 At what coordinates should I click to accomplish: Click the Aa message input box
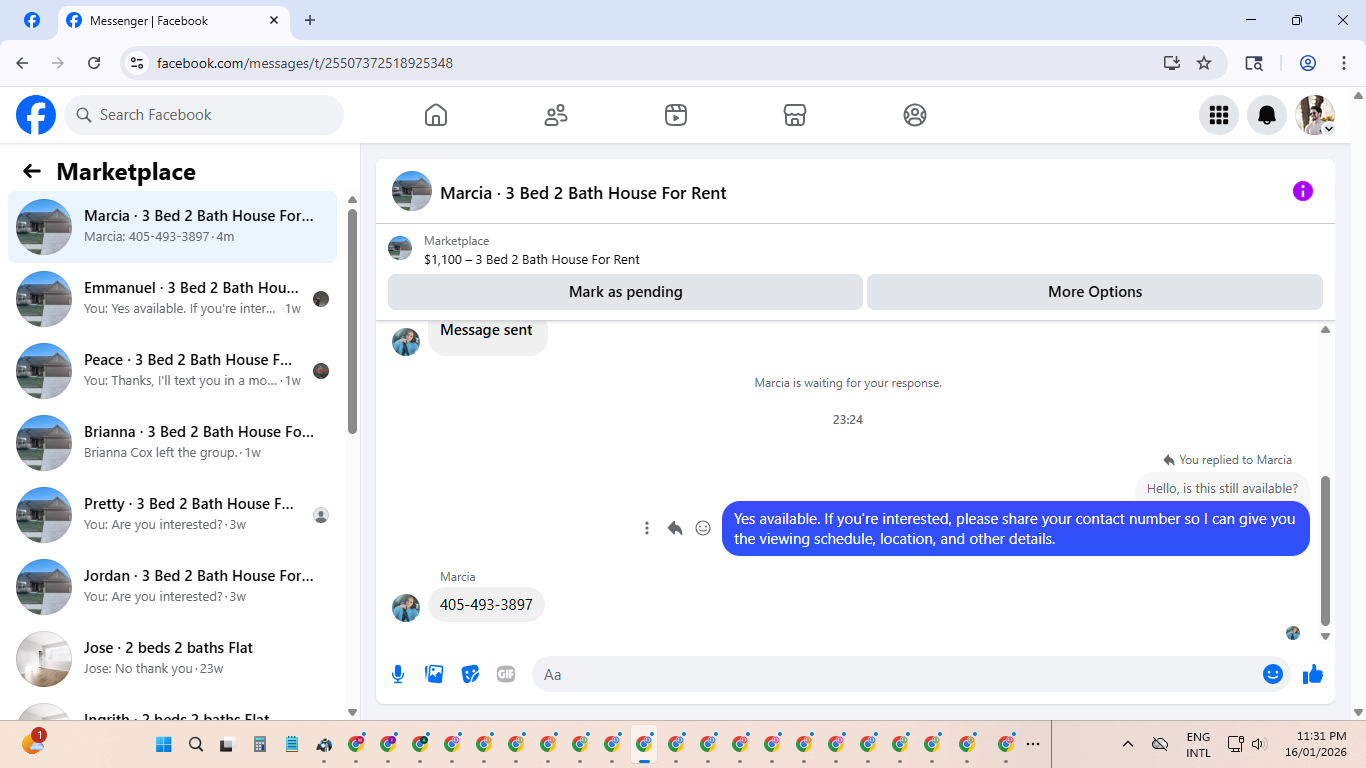[x=897, y=674]
